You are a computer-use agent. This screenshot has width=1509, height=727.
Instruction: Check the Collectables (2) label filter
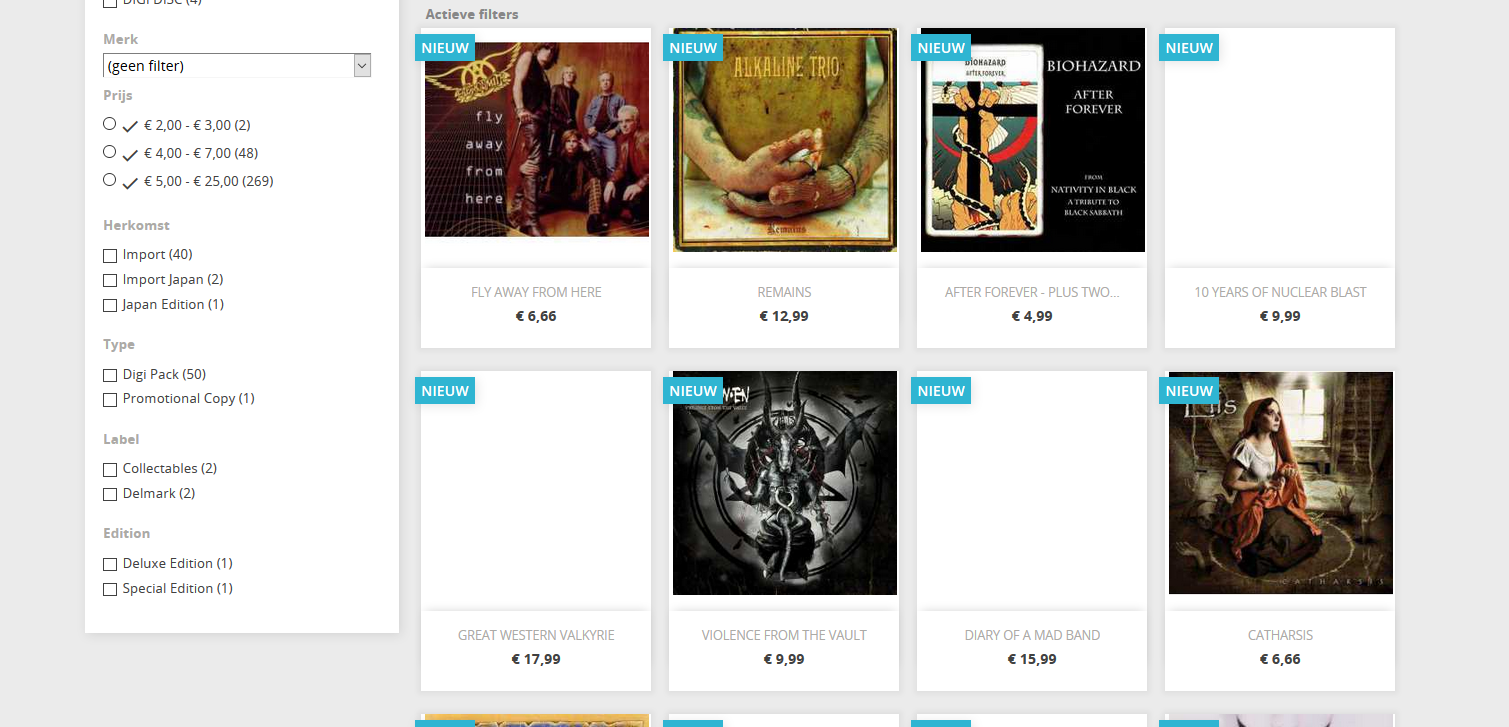pos(110,470)
